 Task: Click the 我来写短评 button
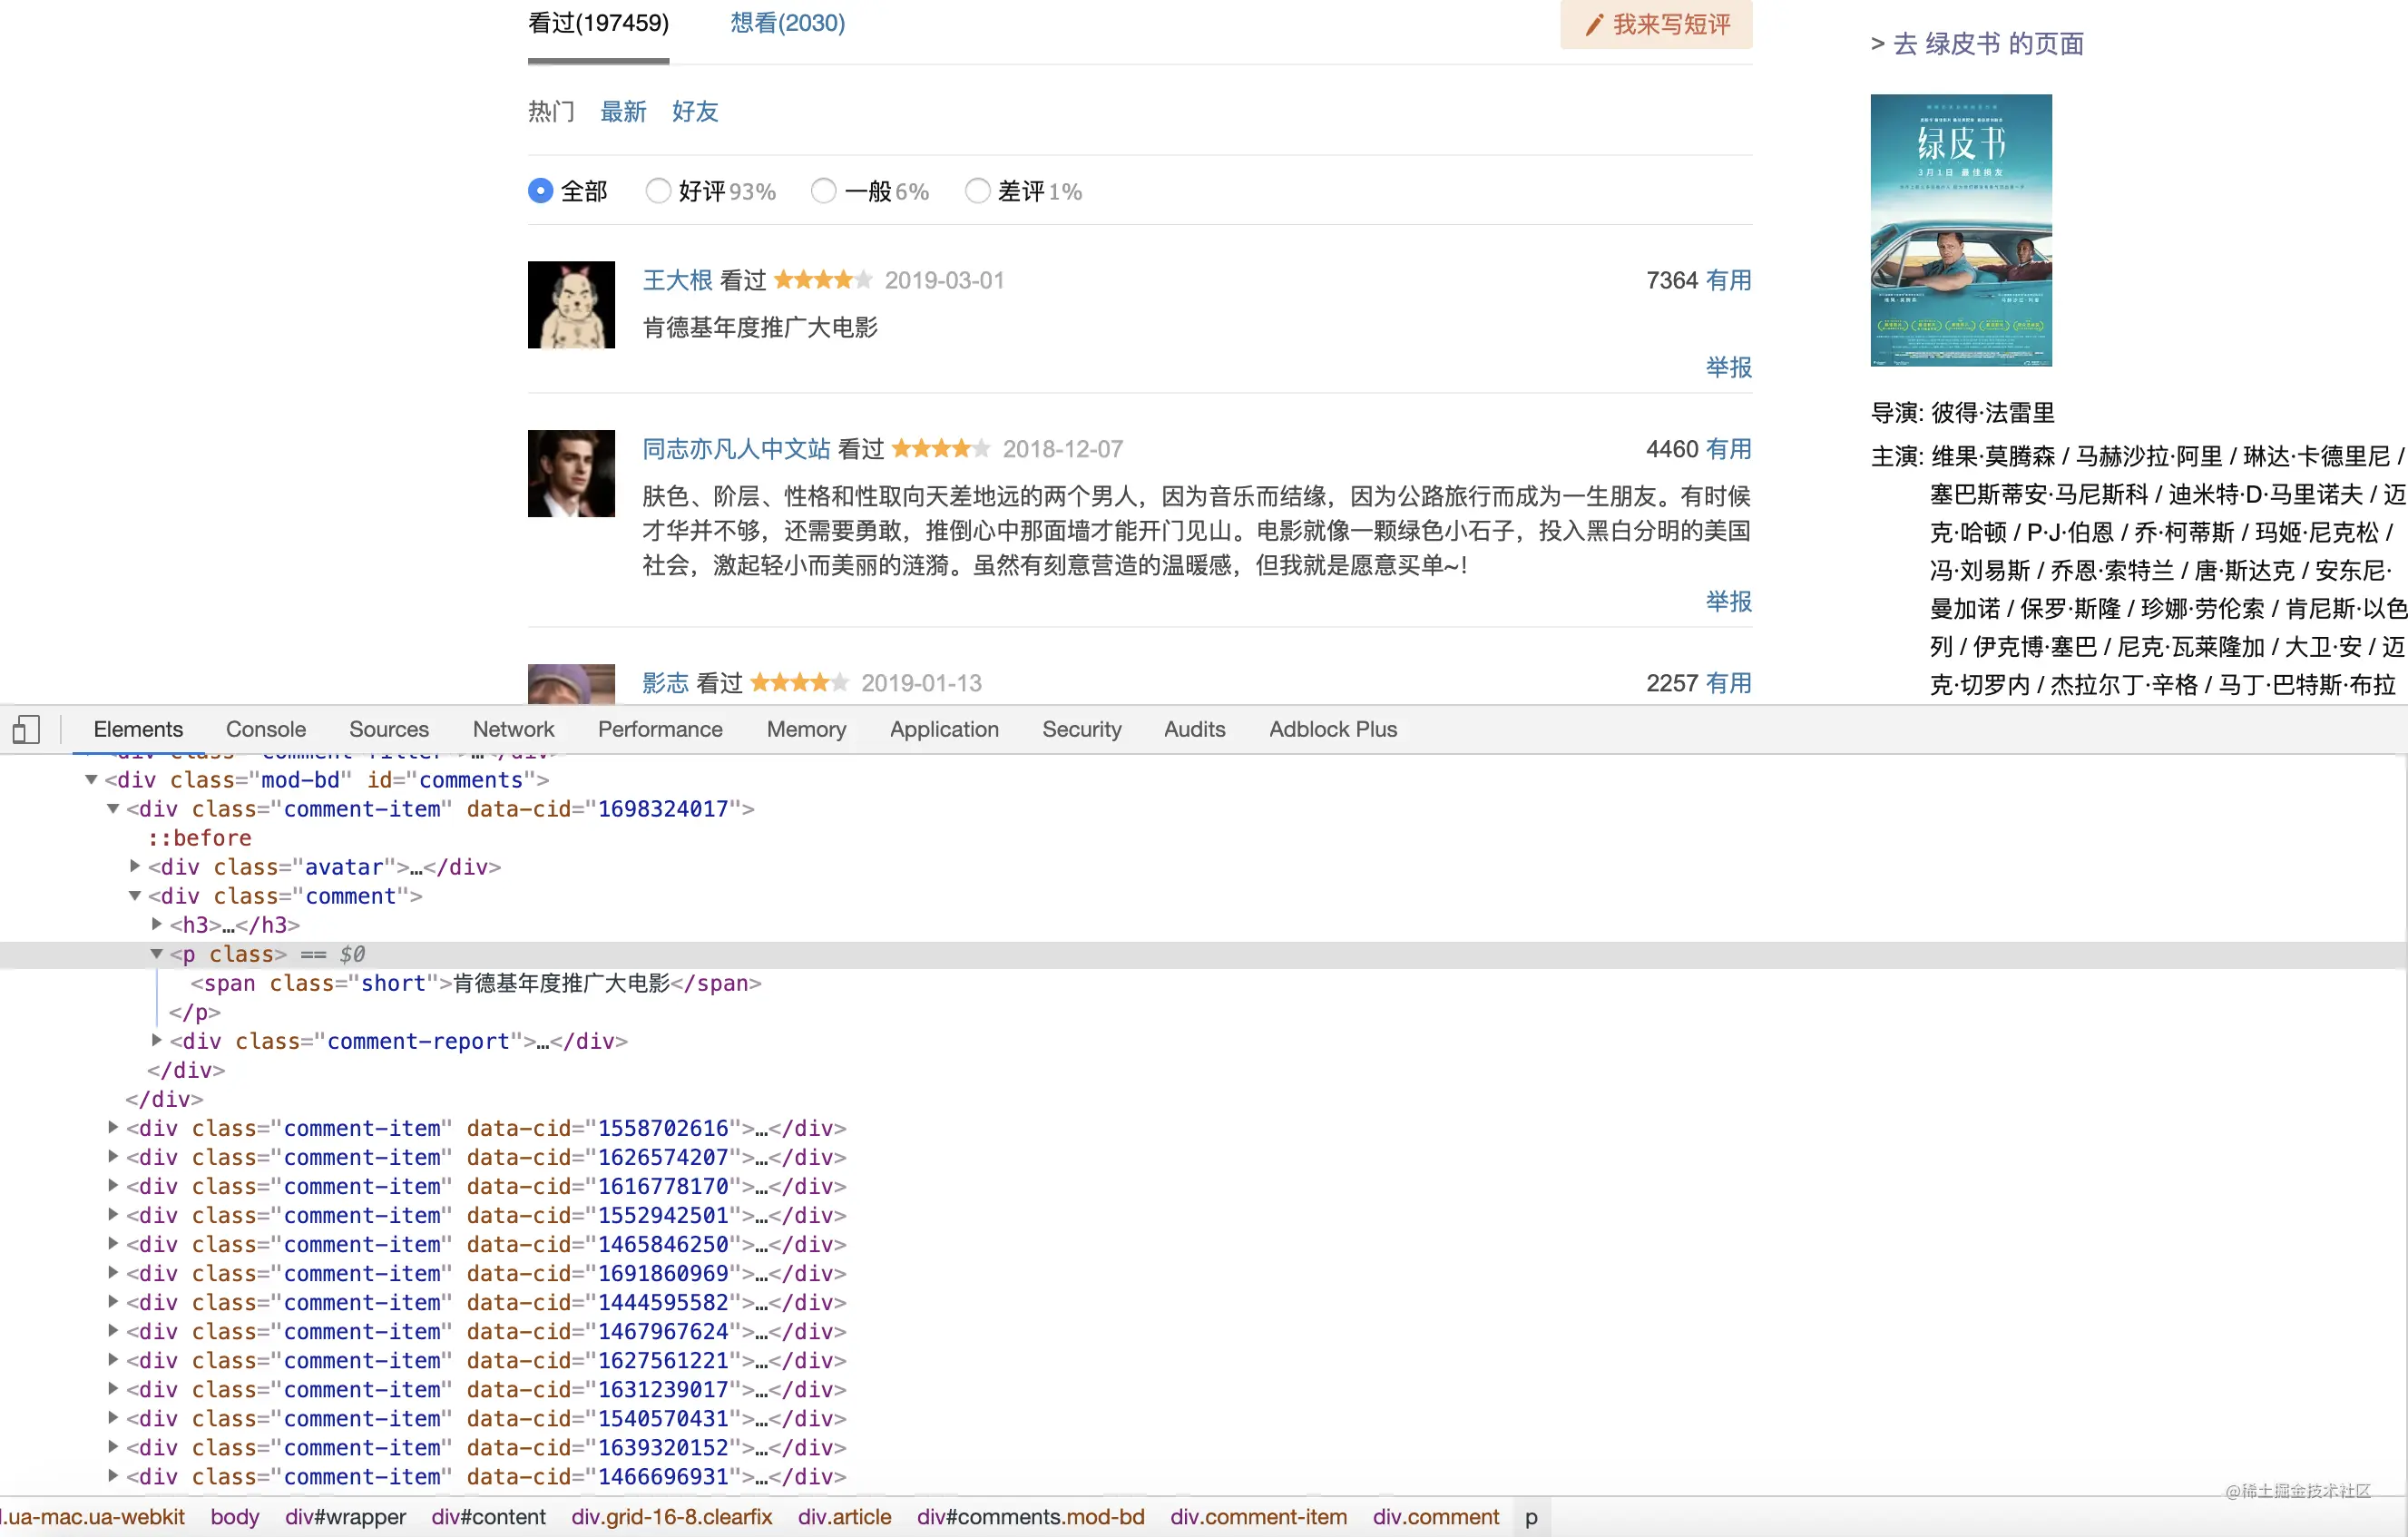pos(1656,24)
